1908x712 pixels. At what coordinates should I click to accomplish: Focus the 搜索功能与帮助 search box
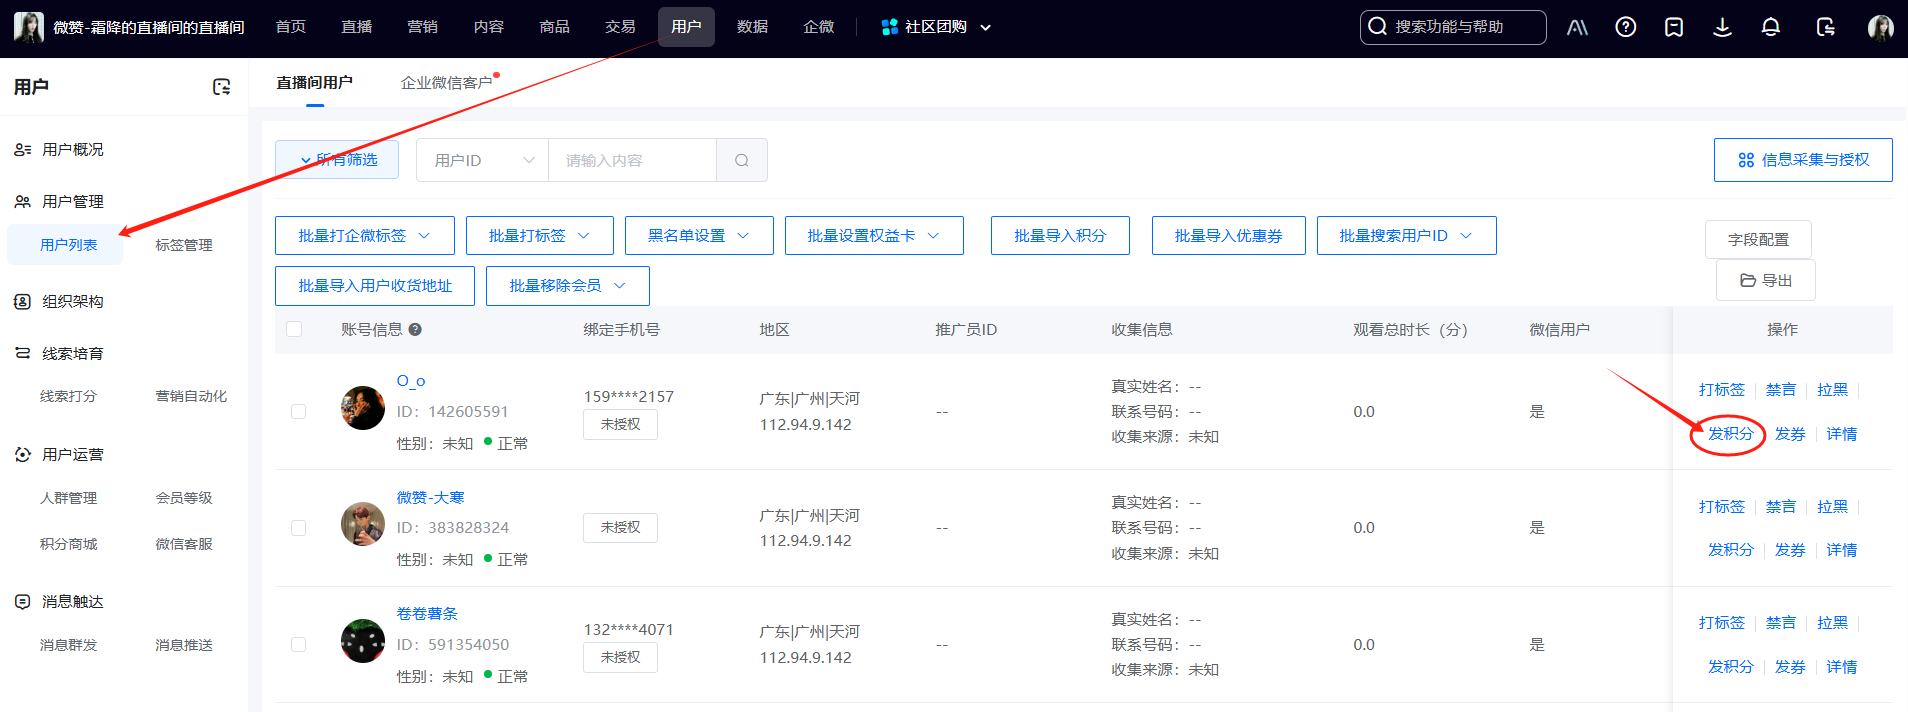tap(1453, 27)
